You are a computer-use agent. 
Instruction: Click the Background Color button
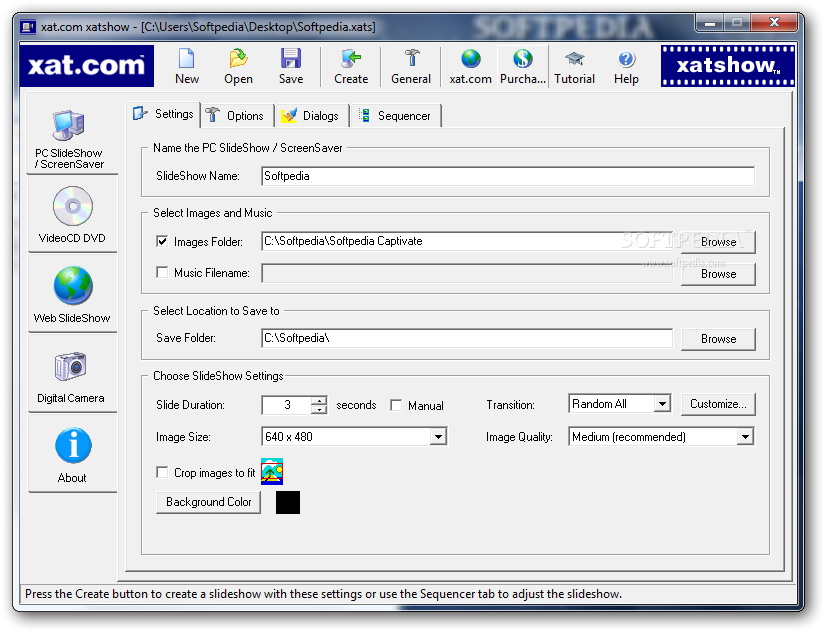(x=208, y=502)
